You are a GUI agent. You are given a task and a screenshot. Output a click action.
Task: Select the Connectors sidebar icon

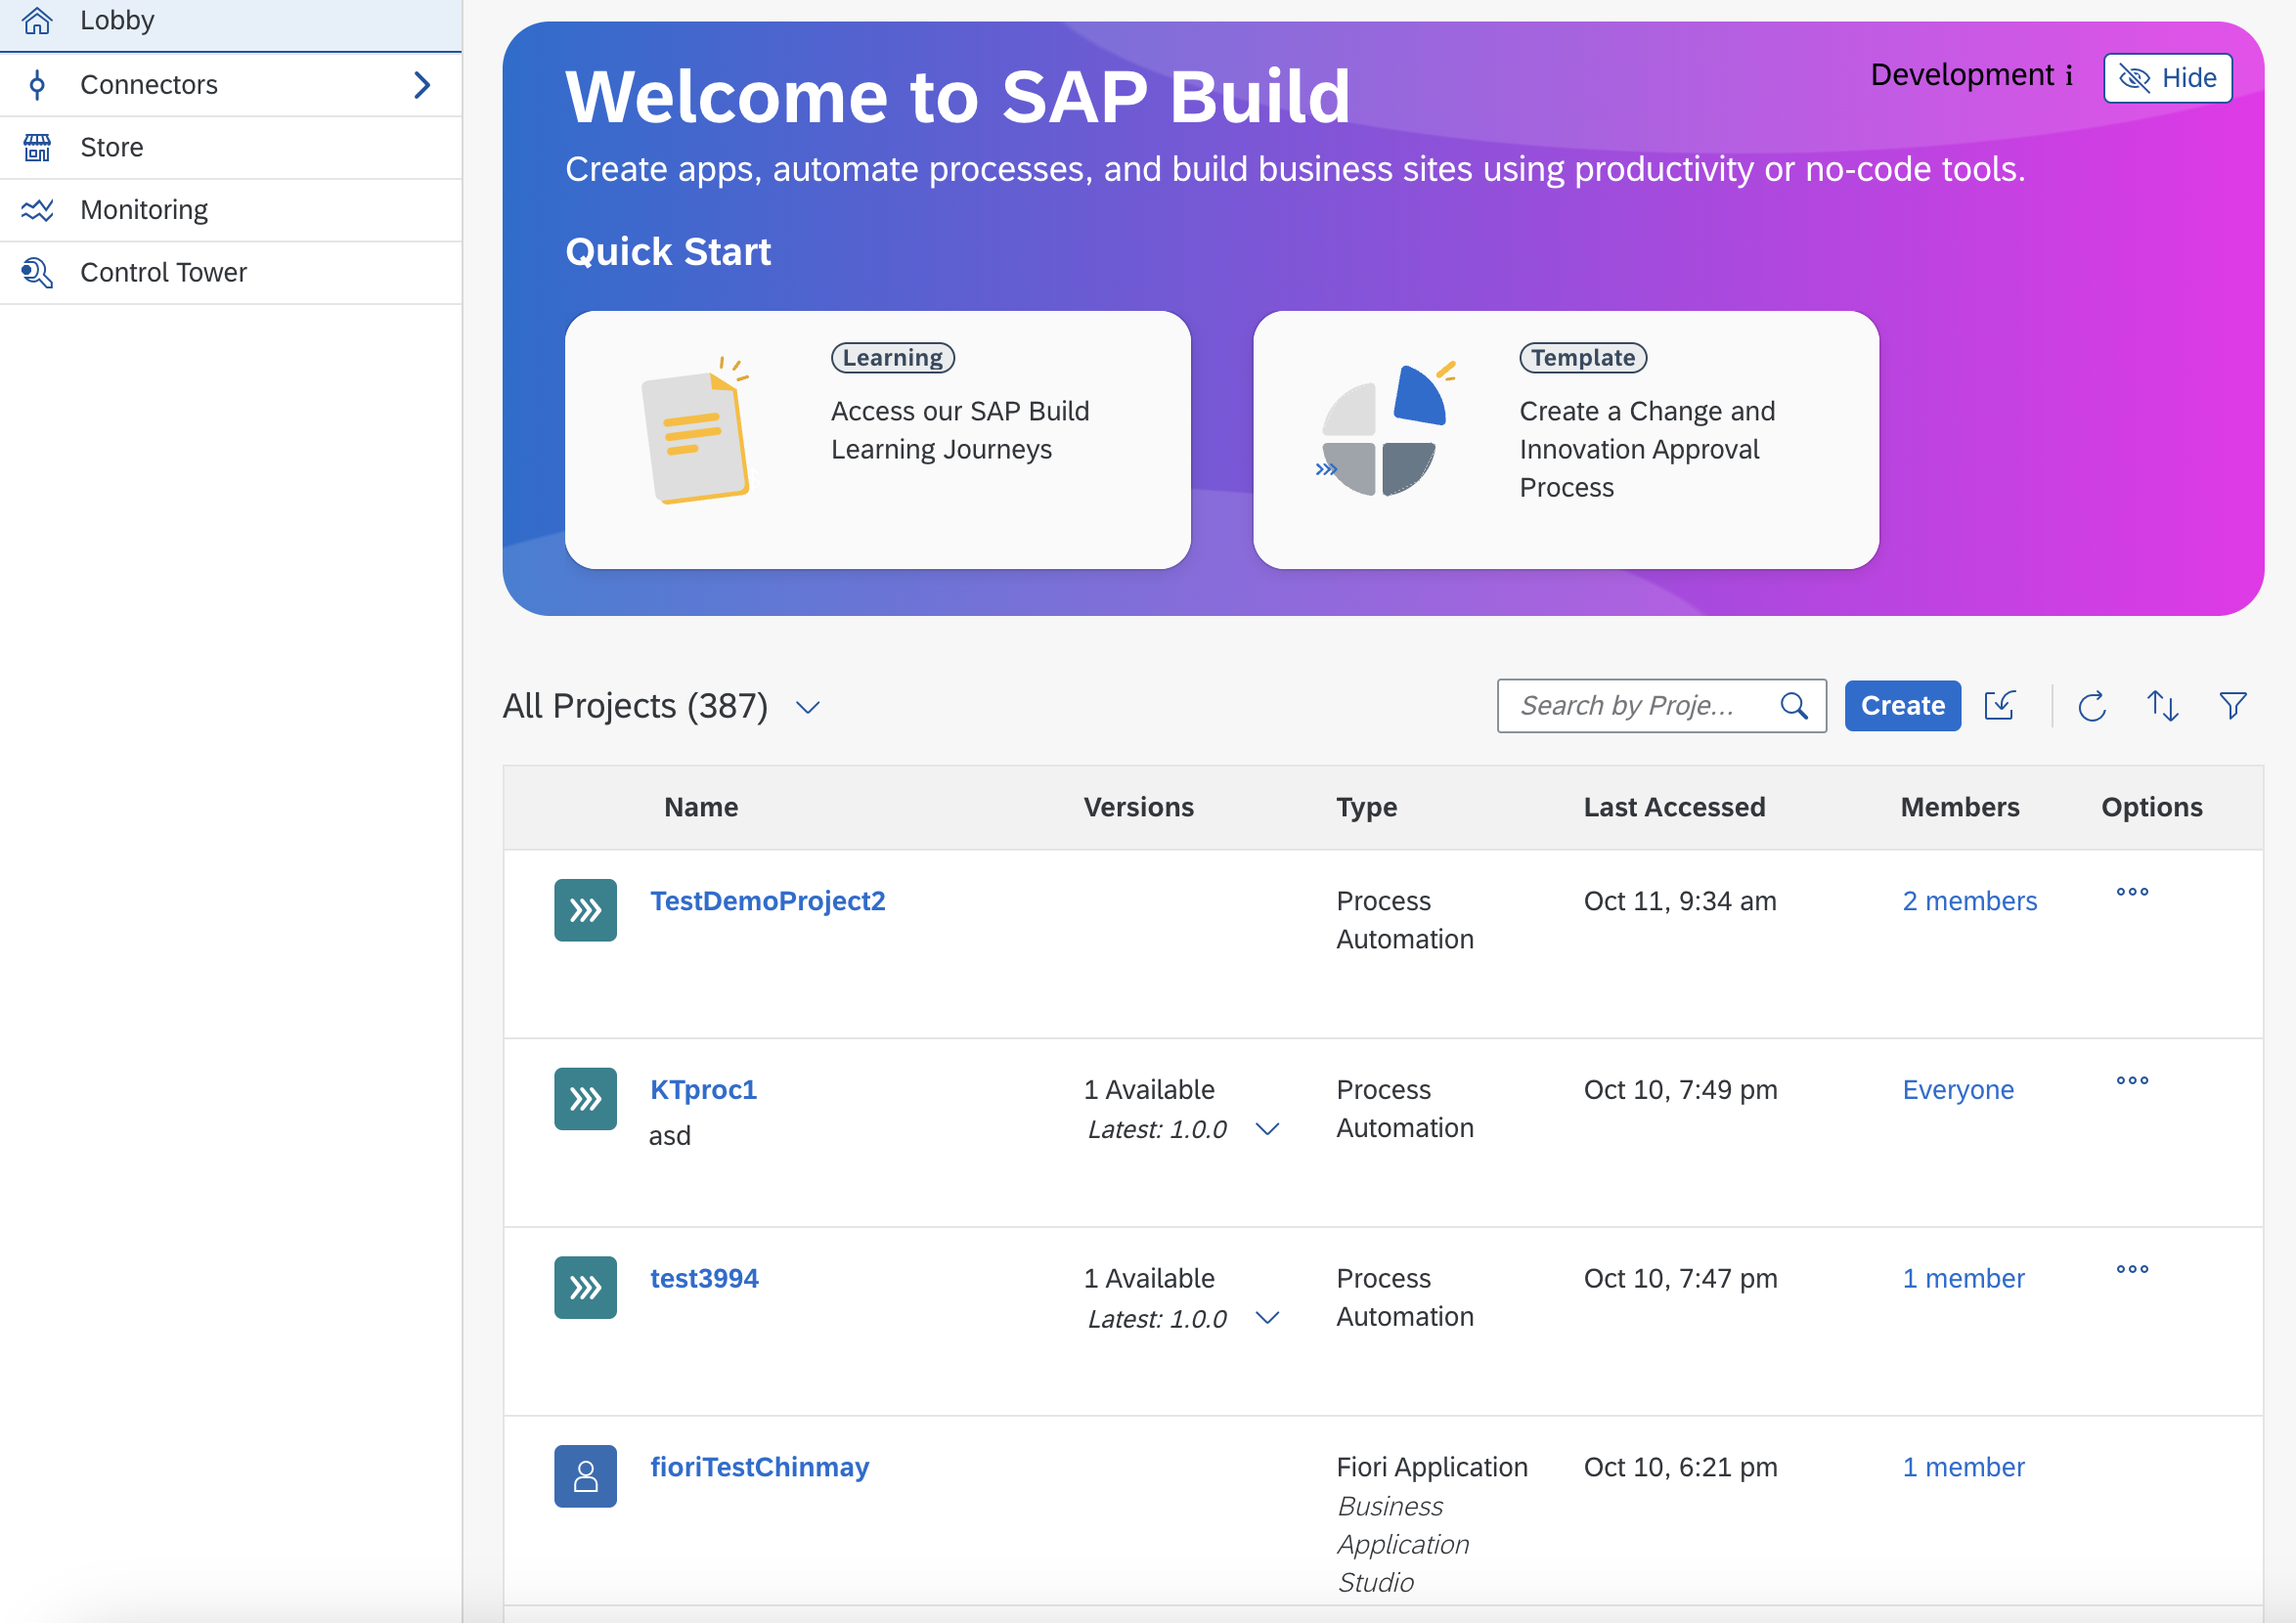pyautogui.click(x=37, y=84)
